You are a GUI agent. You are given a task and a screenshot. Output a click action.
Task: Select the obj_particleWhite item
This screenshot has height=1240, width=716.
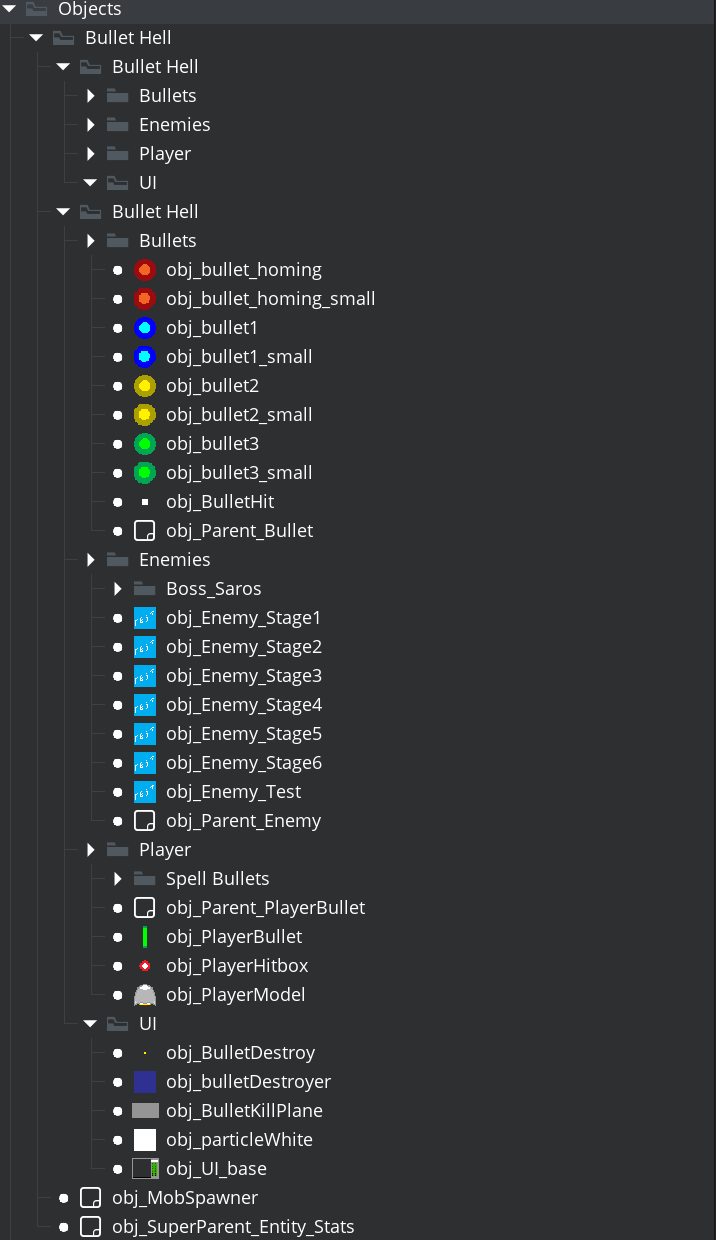pyautogui.click(x=239, y=1140)
